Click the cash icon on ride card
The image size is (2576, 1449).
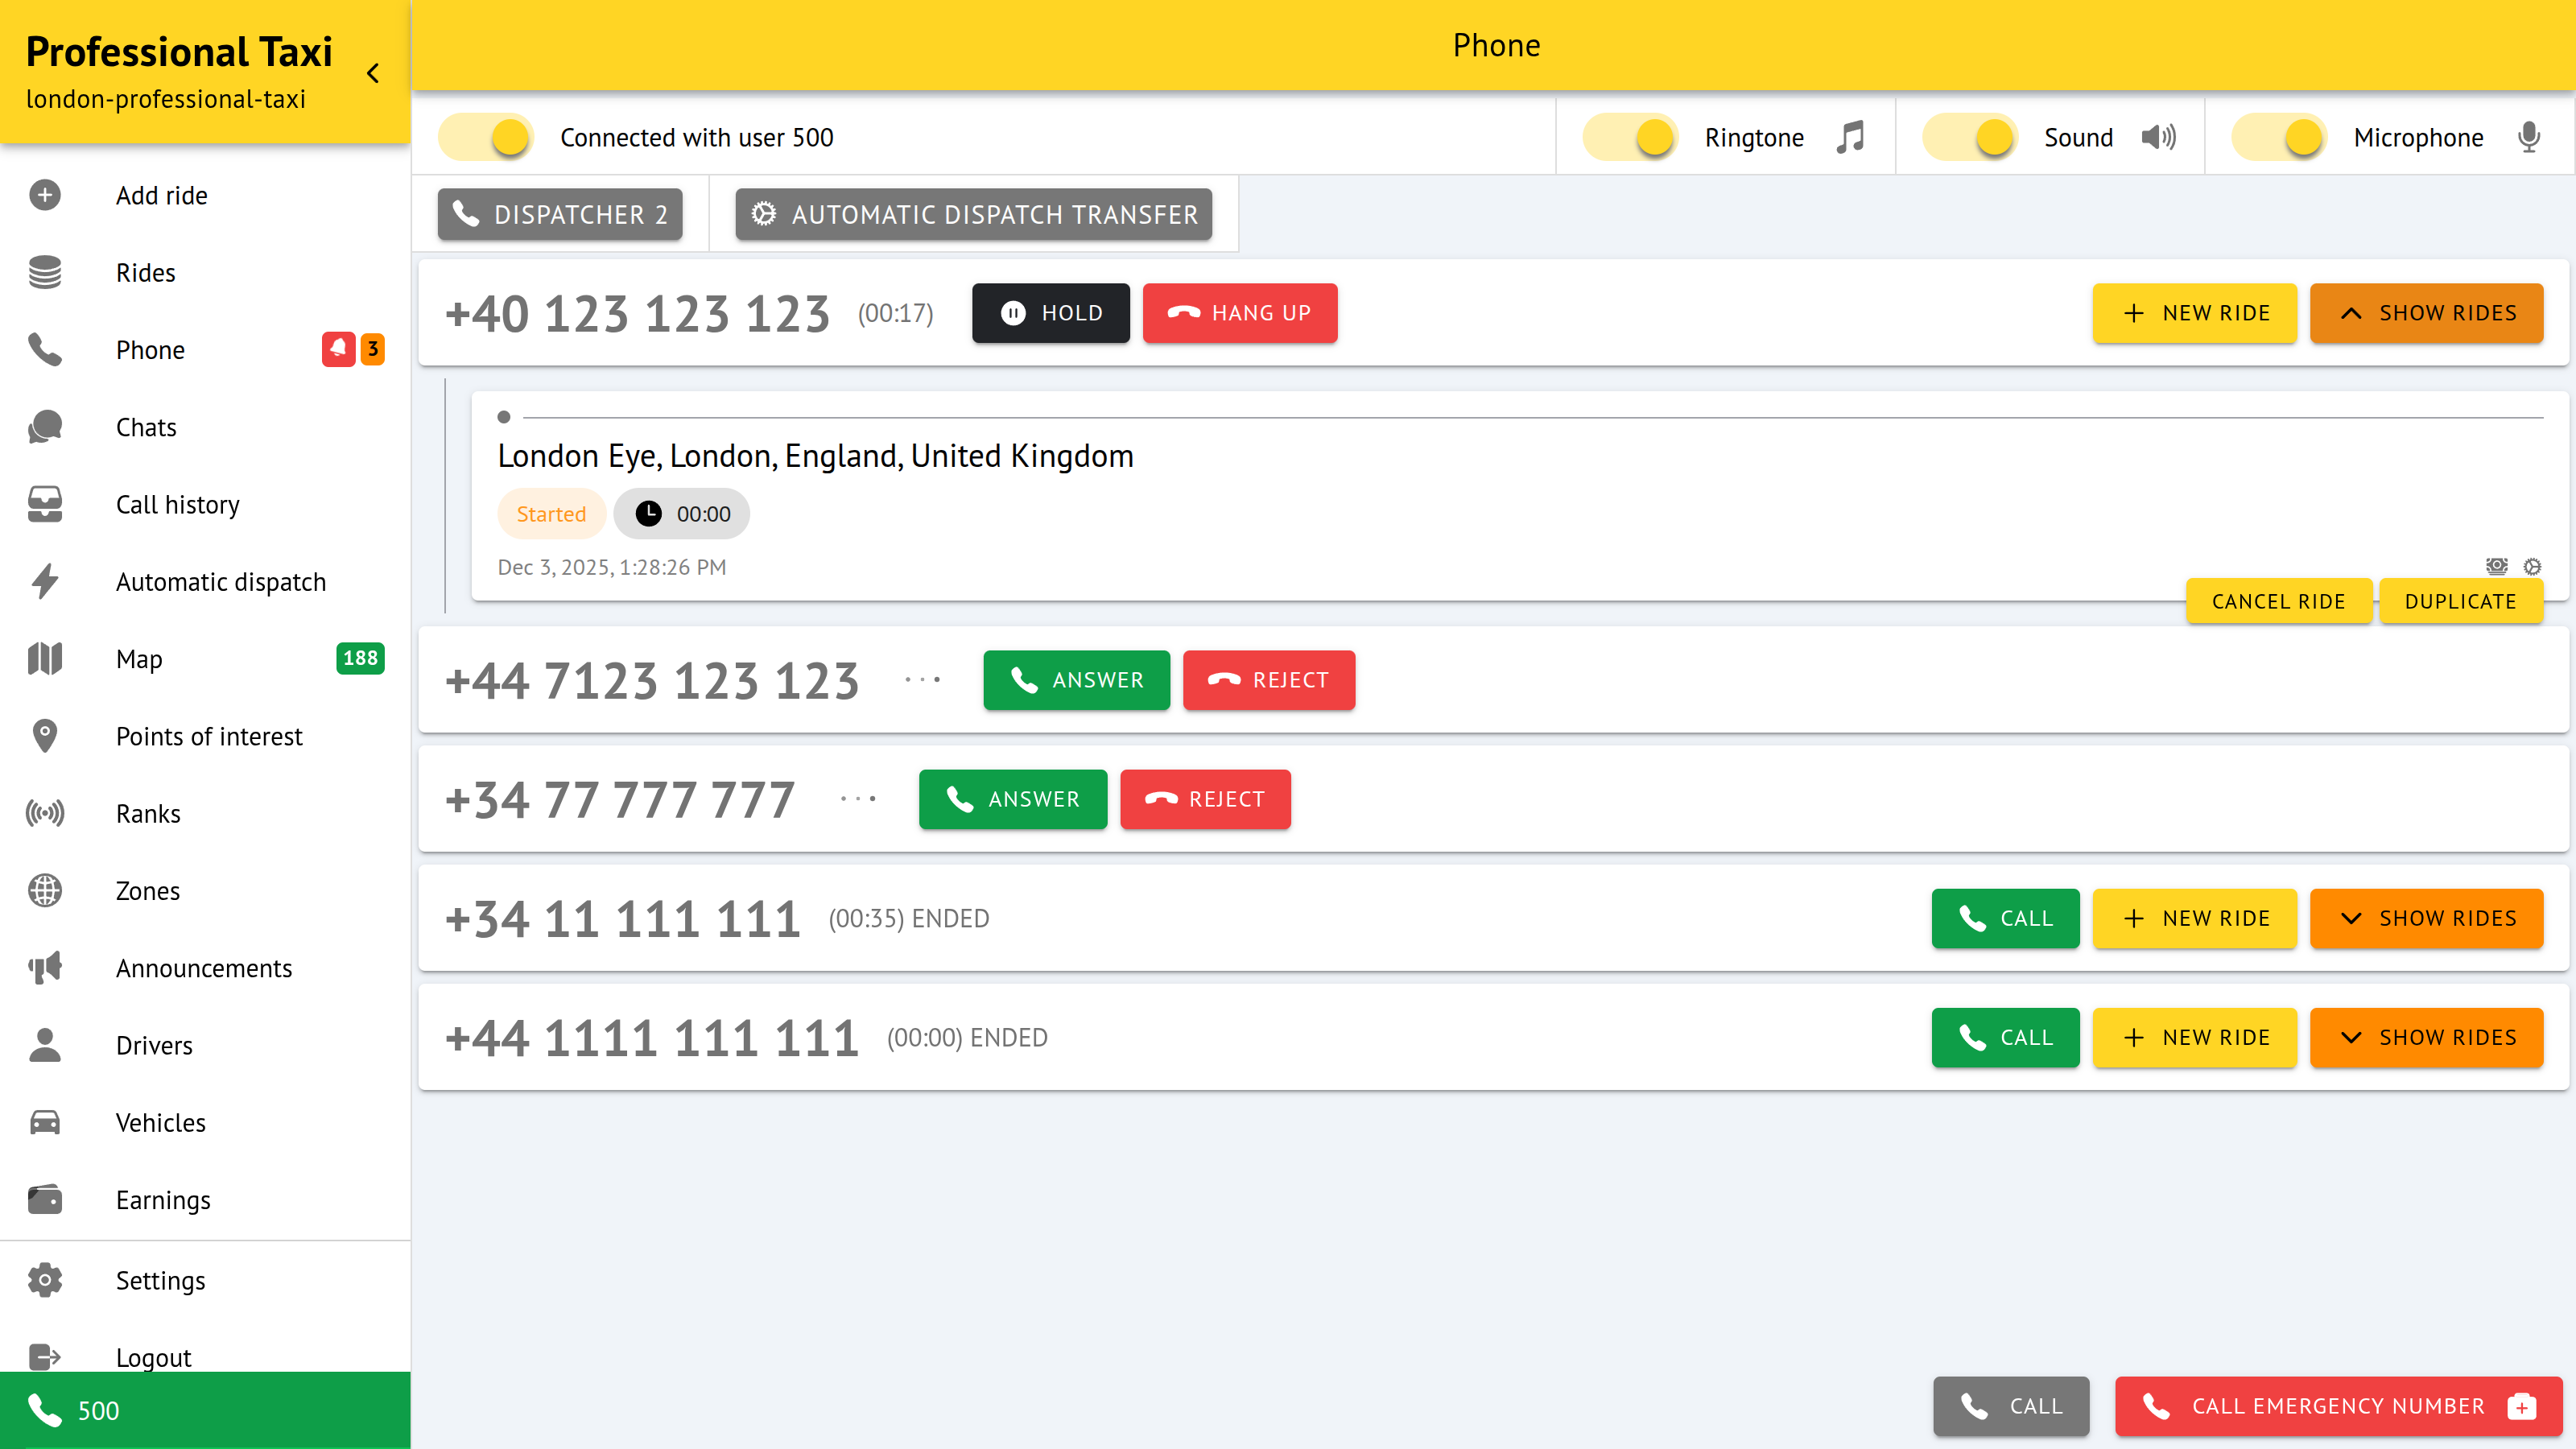pyautogui.click(x=2496, y=566)
